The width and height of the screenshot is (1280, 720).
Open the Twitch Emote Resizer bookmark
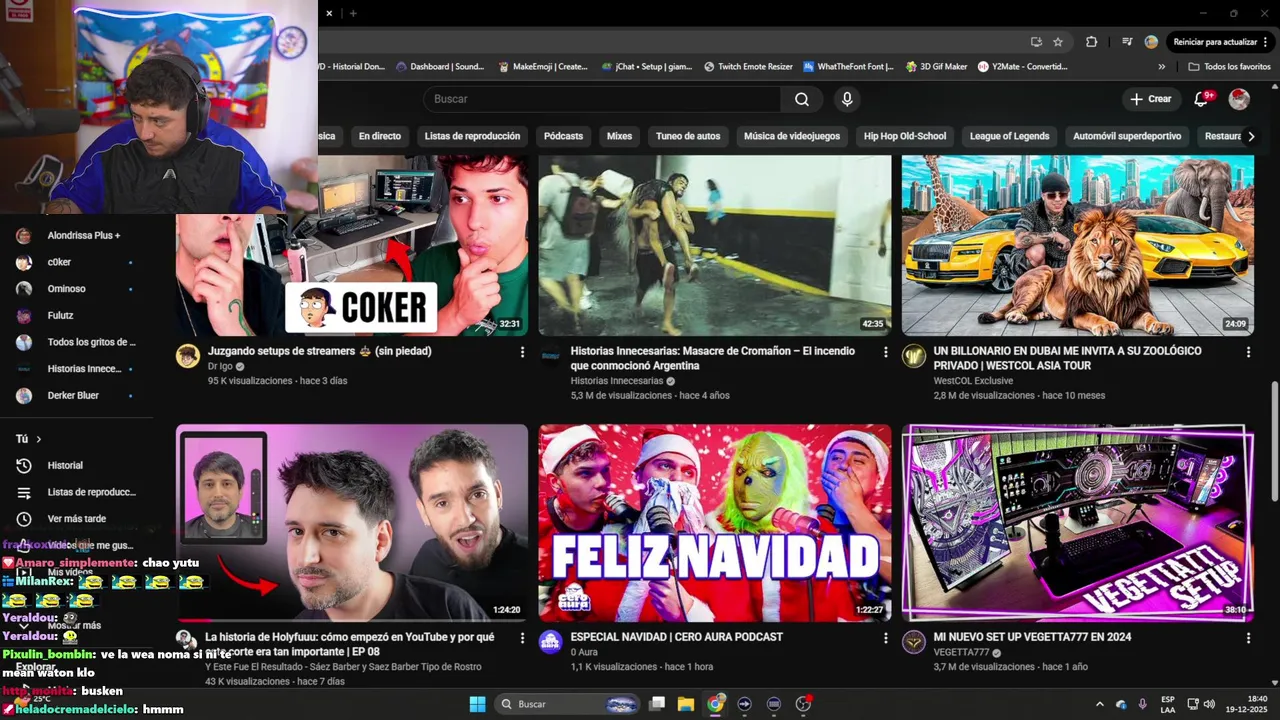(748, 67)
